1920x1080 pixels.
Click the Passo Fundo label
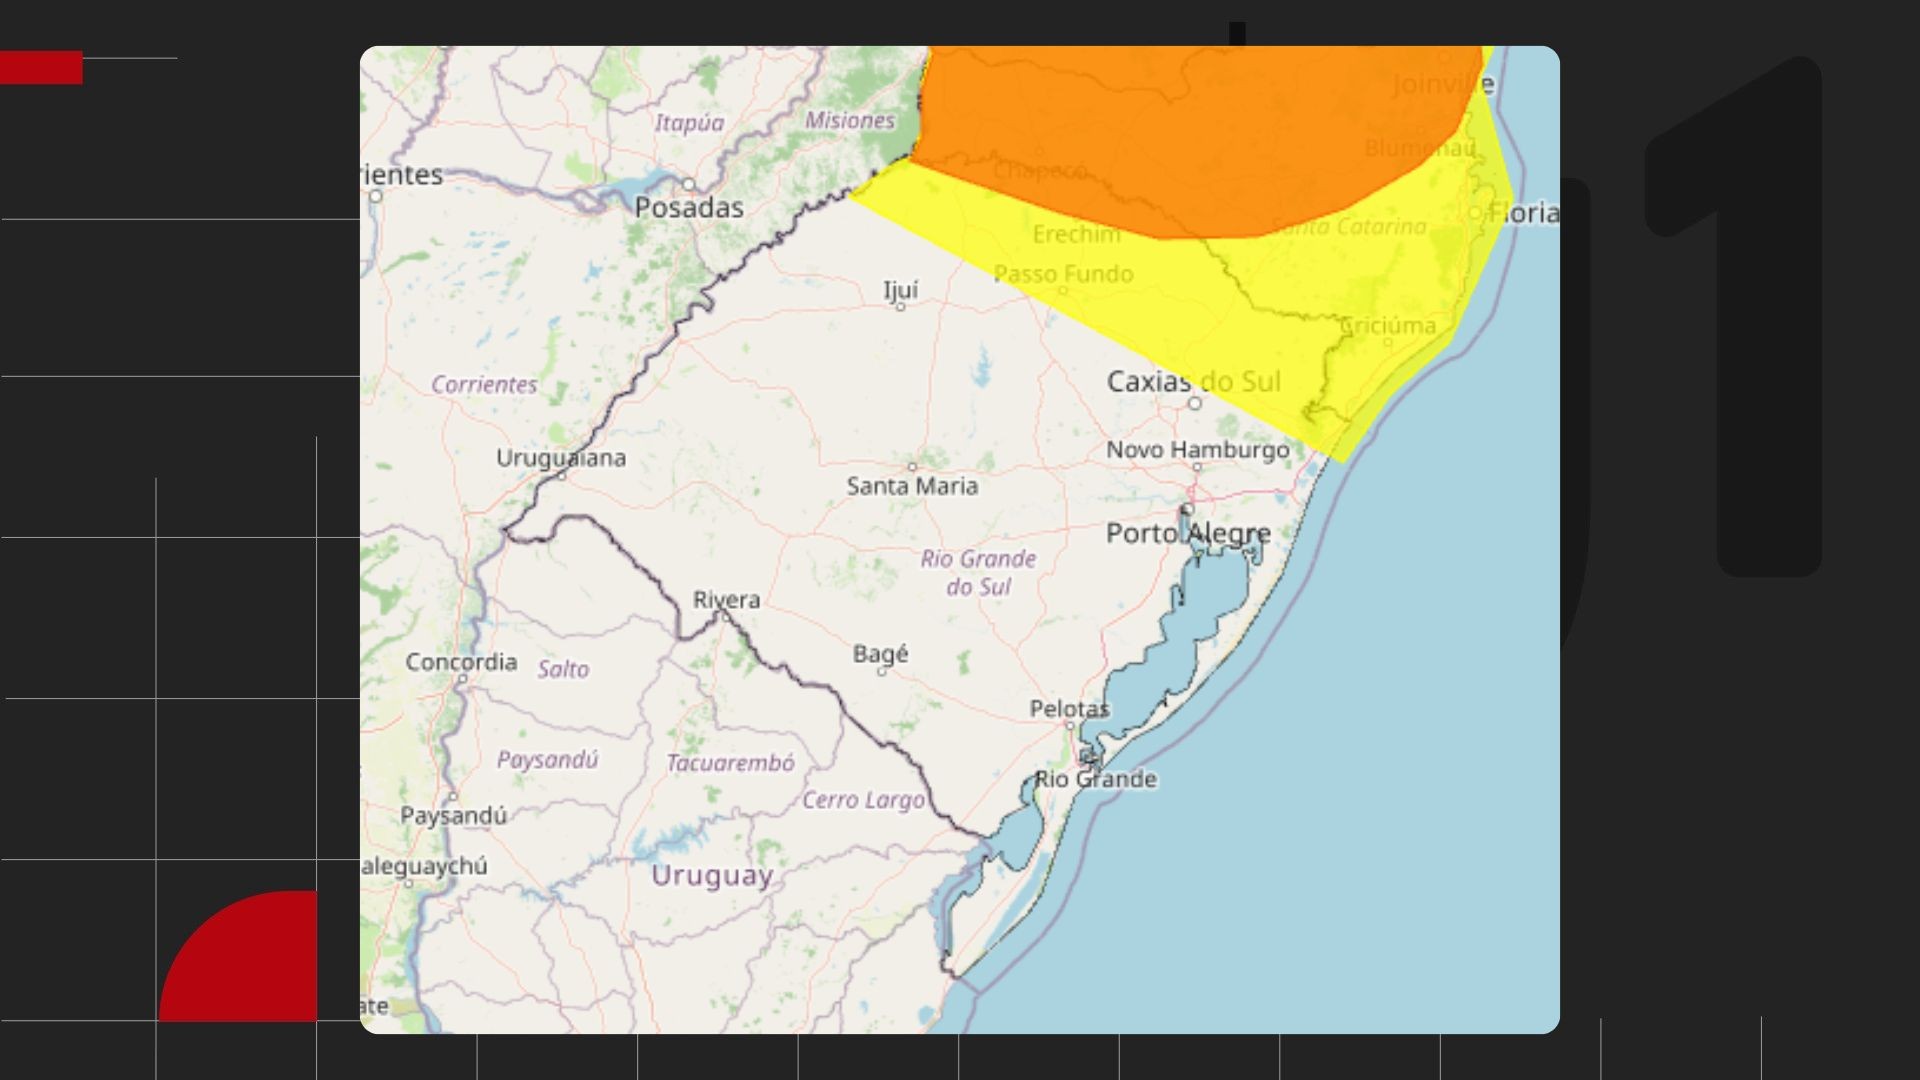(1063, 274)
